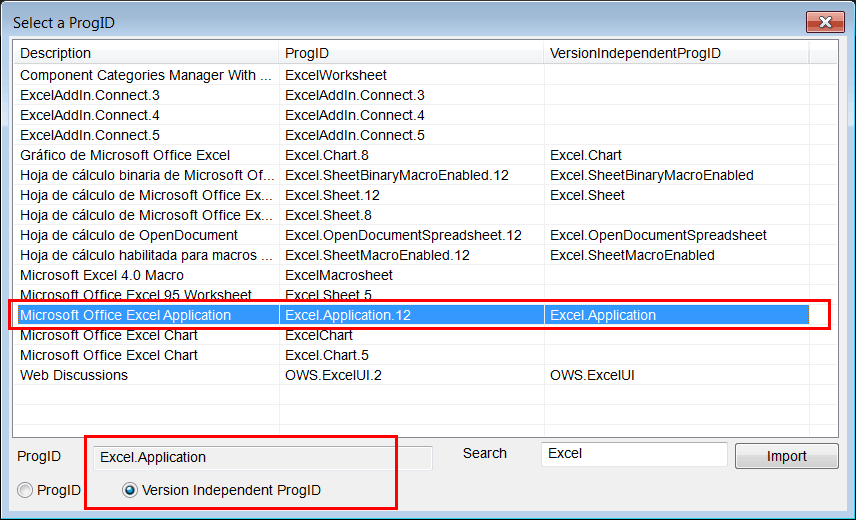Click the Excel.OpenDocumentSpreadsheet.12 cell
856x520 pixels.
click(x=411, y=235)
